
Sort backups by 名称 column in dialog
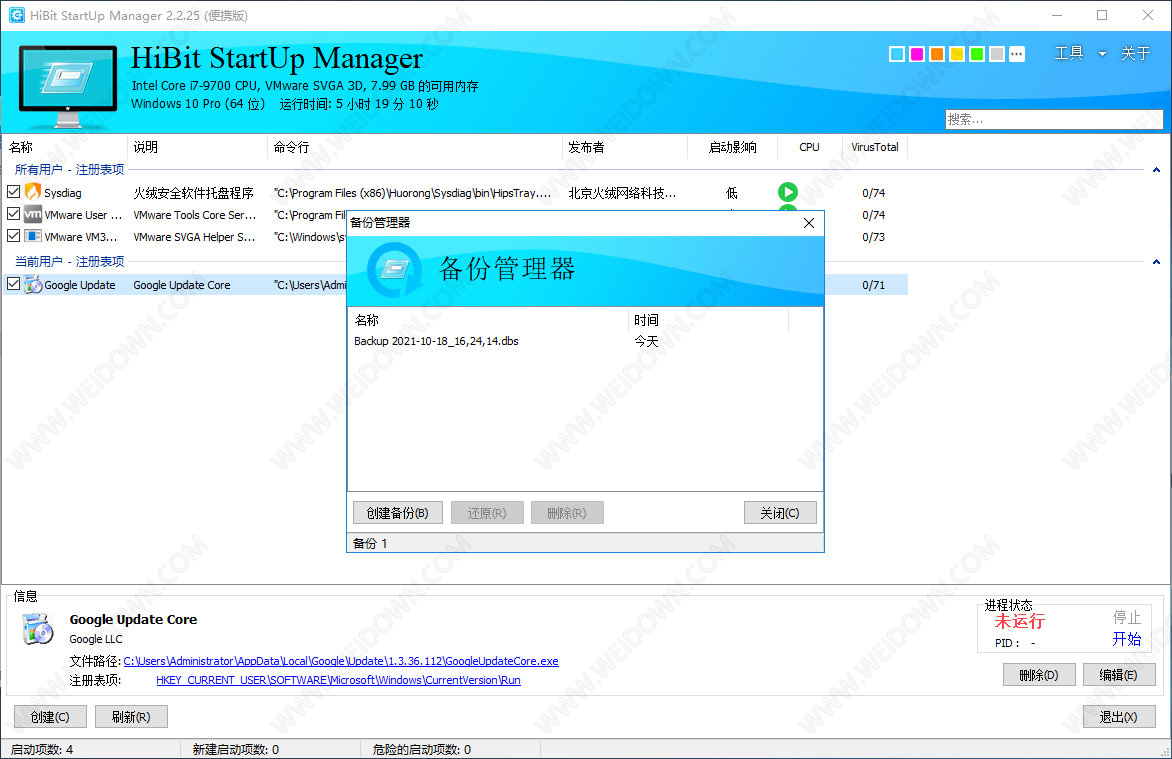(489, 320)
